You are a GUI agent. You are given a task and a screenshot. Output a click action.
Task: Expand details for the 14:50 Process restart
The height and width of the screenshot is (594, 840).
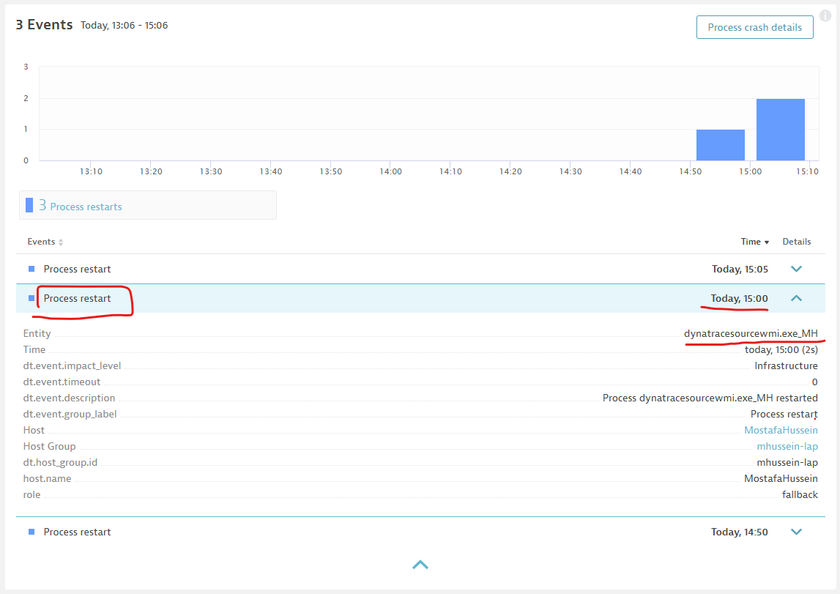click(796, 532)
